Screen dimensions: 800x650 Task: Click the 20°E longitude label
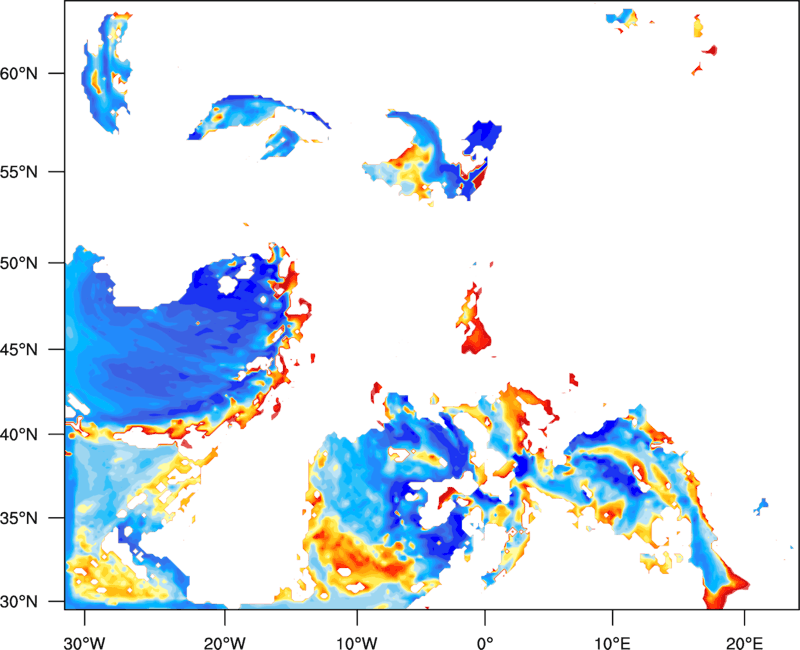pos(744,643)
